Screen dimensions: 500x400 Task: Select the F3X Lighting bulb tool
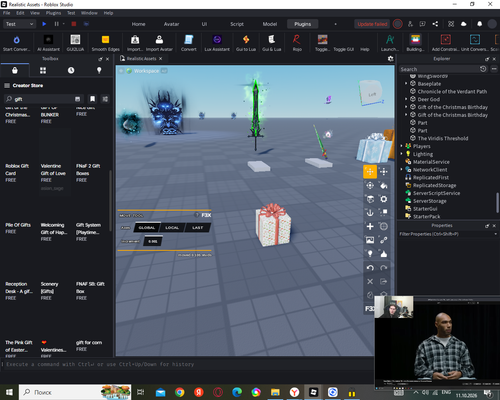[x=370, y=254]
